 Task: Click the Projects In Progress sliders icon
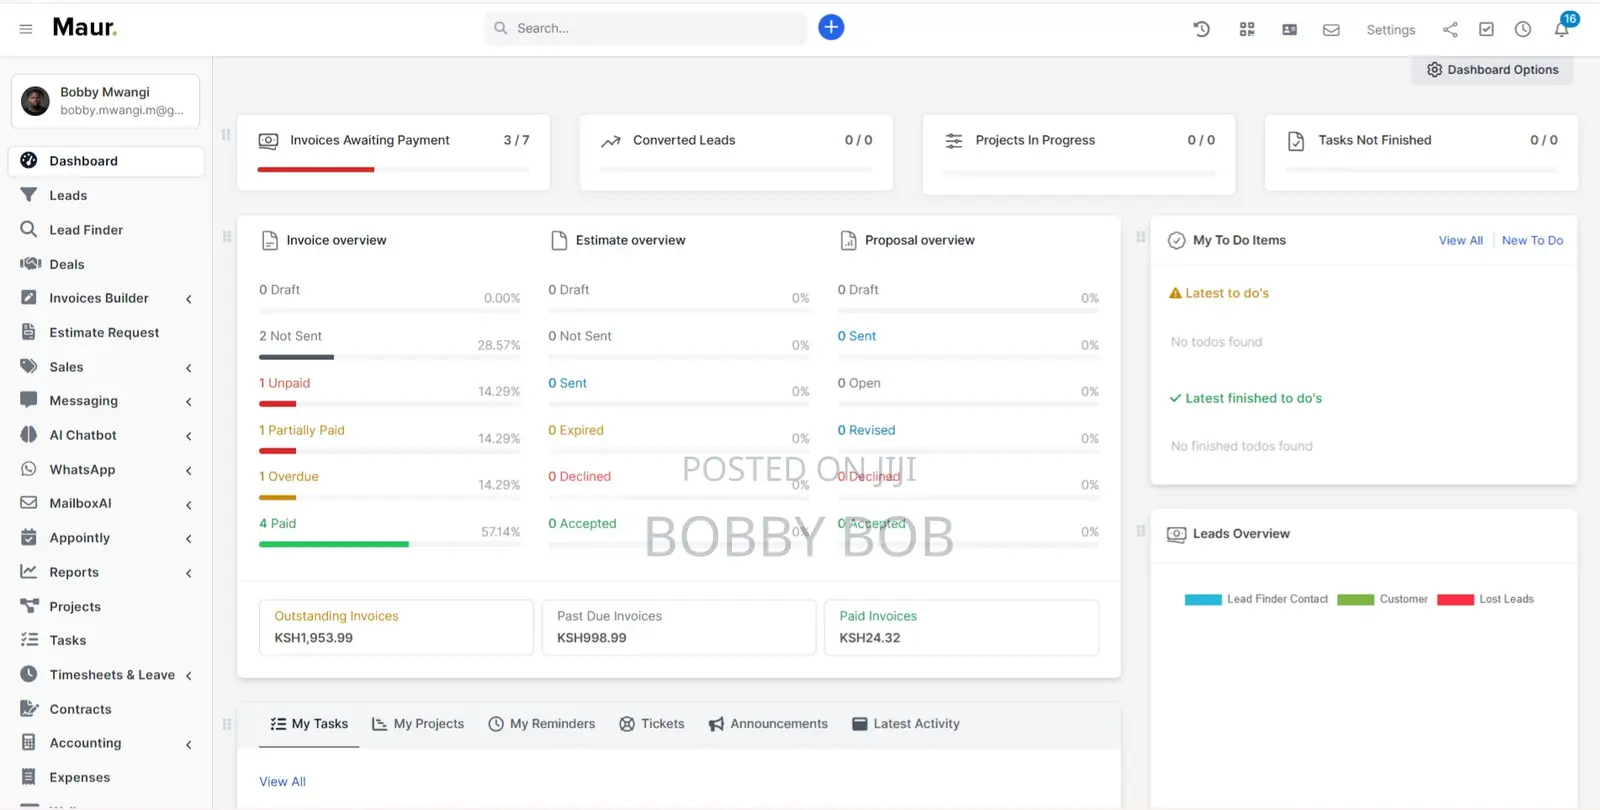[954, 141]
